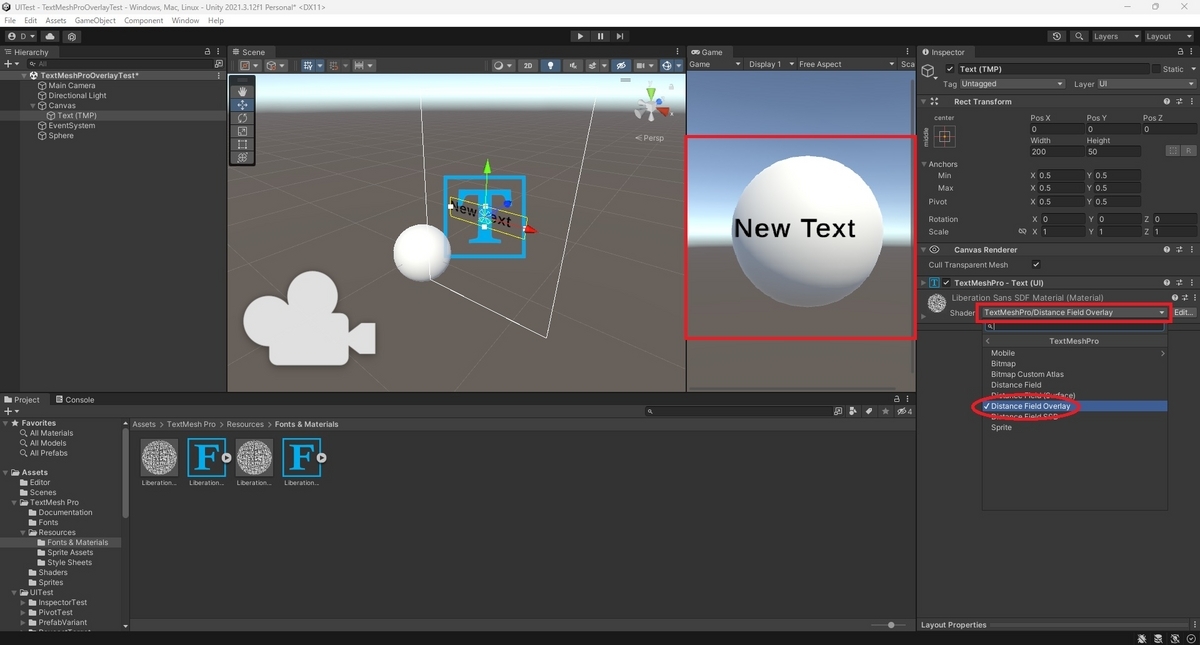Screen dimensions: 1200x645
Task: Uncheck the Text (TMP) active checkbox
Action: (950, 69)
